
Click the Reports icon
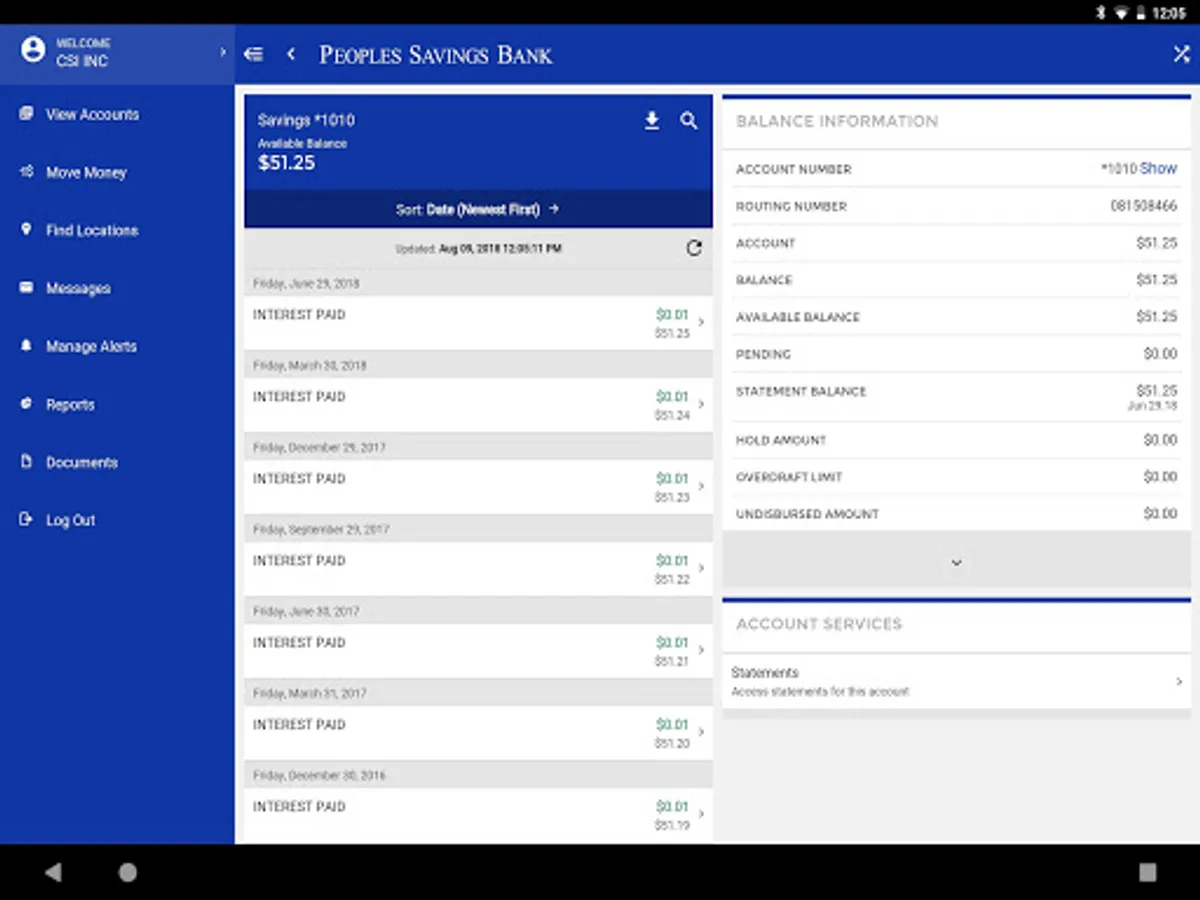(x=26, y=404)
